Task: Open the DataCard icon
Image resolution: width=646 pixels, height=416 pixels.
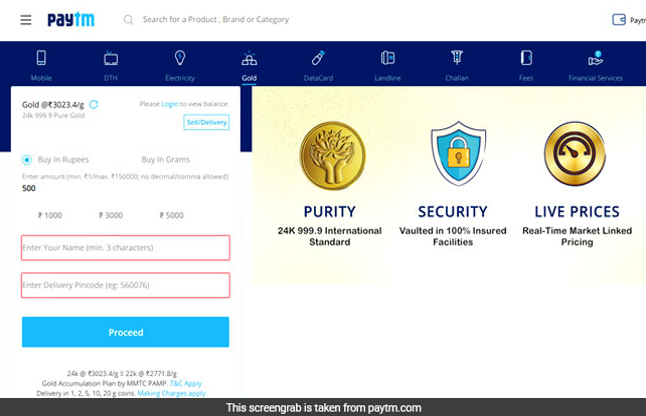Action: tap(318, 59)
